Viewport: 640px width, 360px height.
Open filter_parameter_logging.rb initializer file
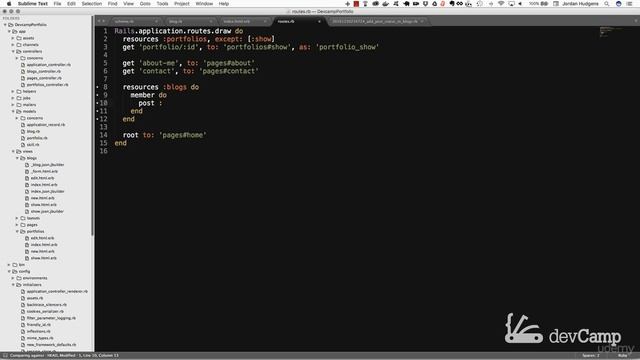51,318
